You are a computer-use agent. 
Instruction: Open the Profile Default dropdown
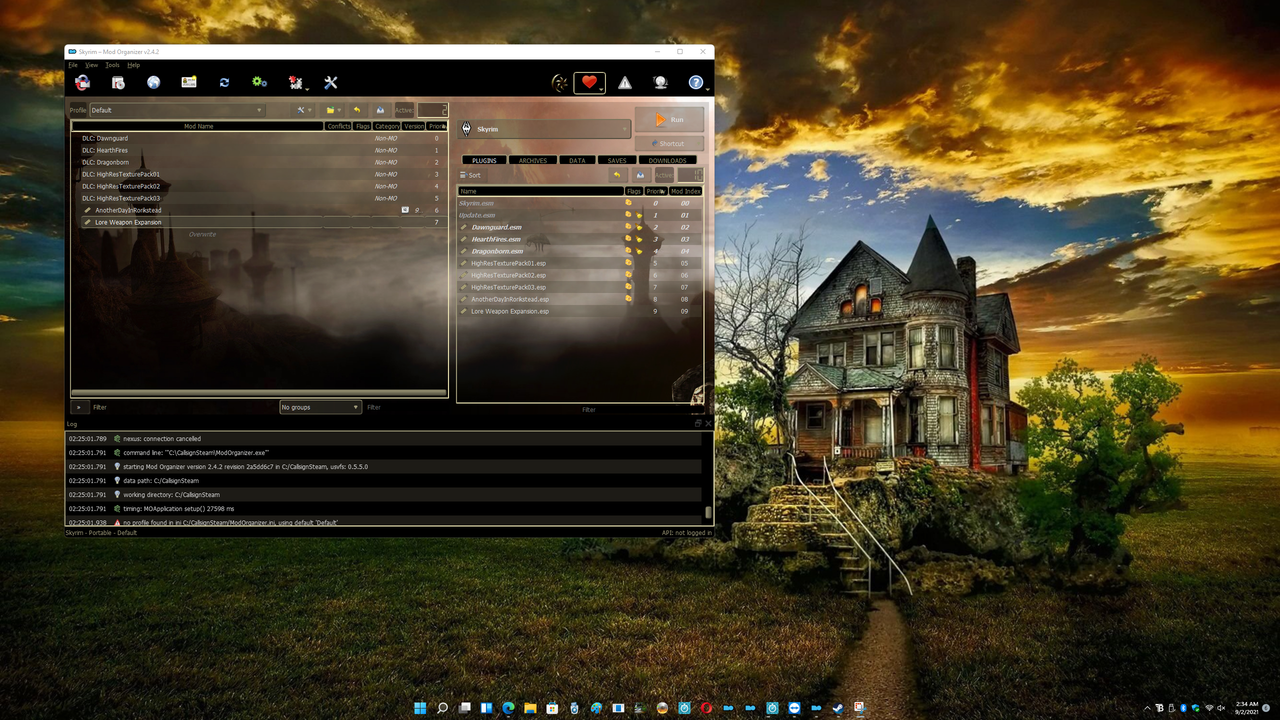tap(177, 110)
